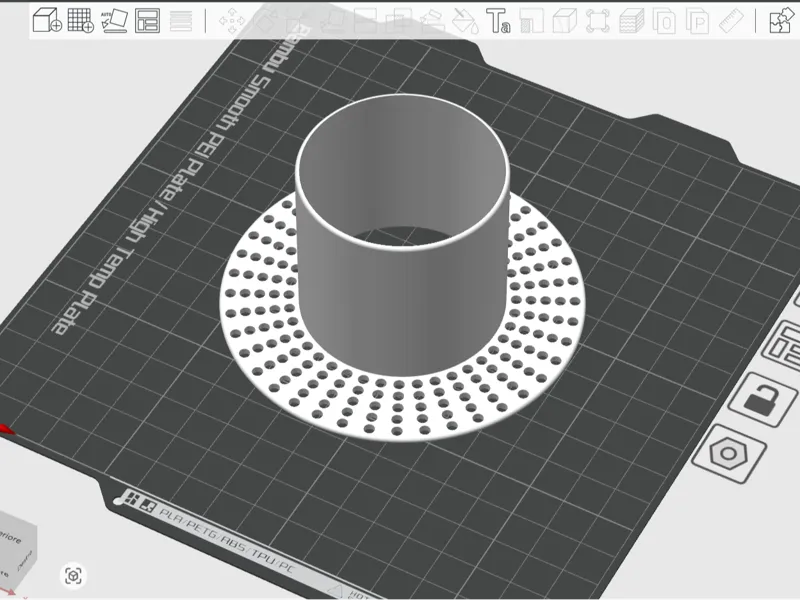
Task: Click the toolbar icon right of Text
Action: [531, 20]
